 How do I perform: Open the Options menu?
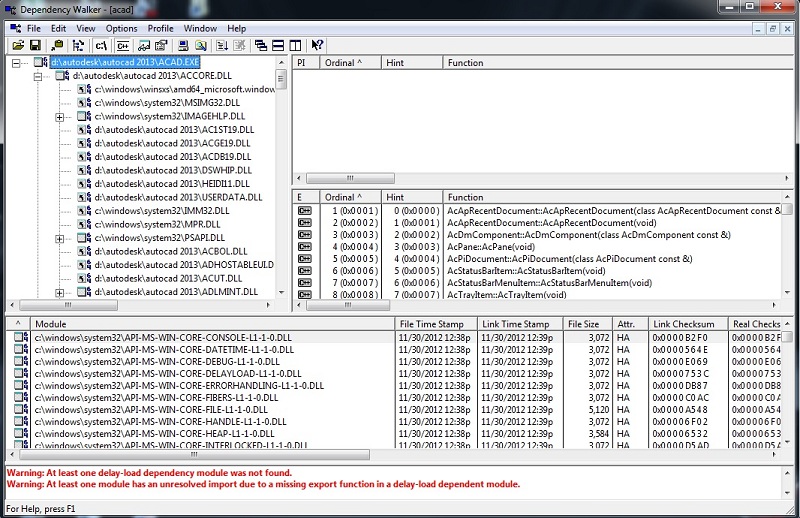click(x=121, y=29)
